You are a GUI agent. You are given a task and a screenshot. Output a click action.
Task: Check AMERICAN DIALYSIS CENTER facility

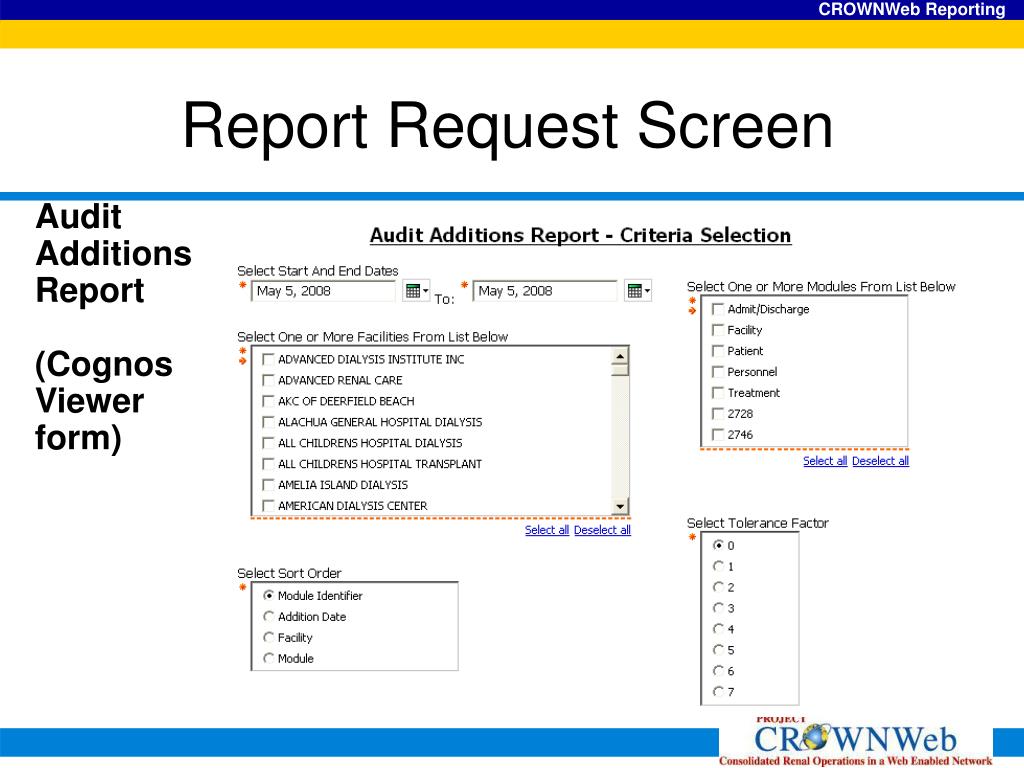click(268, 505)
